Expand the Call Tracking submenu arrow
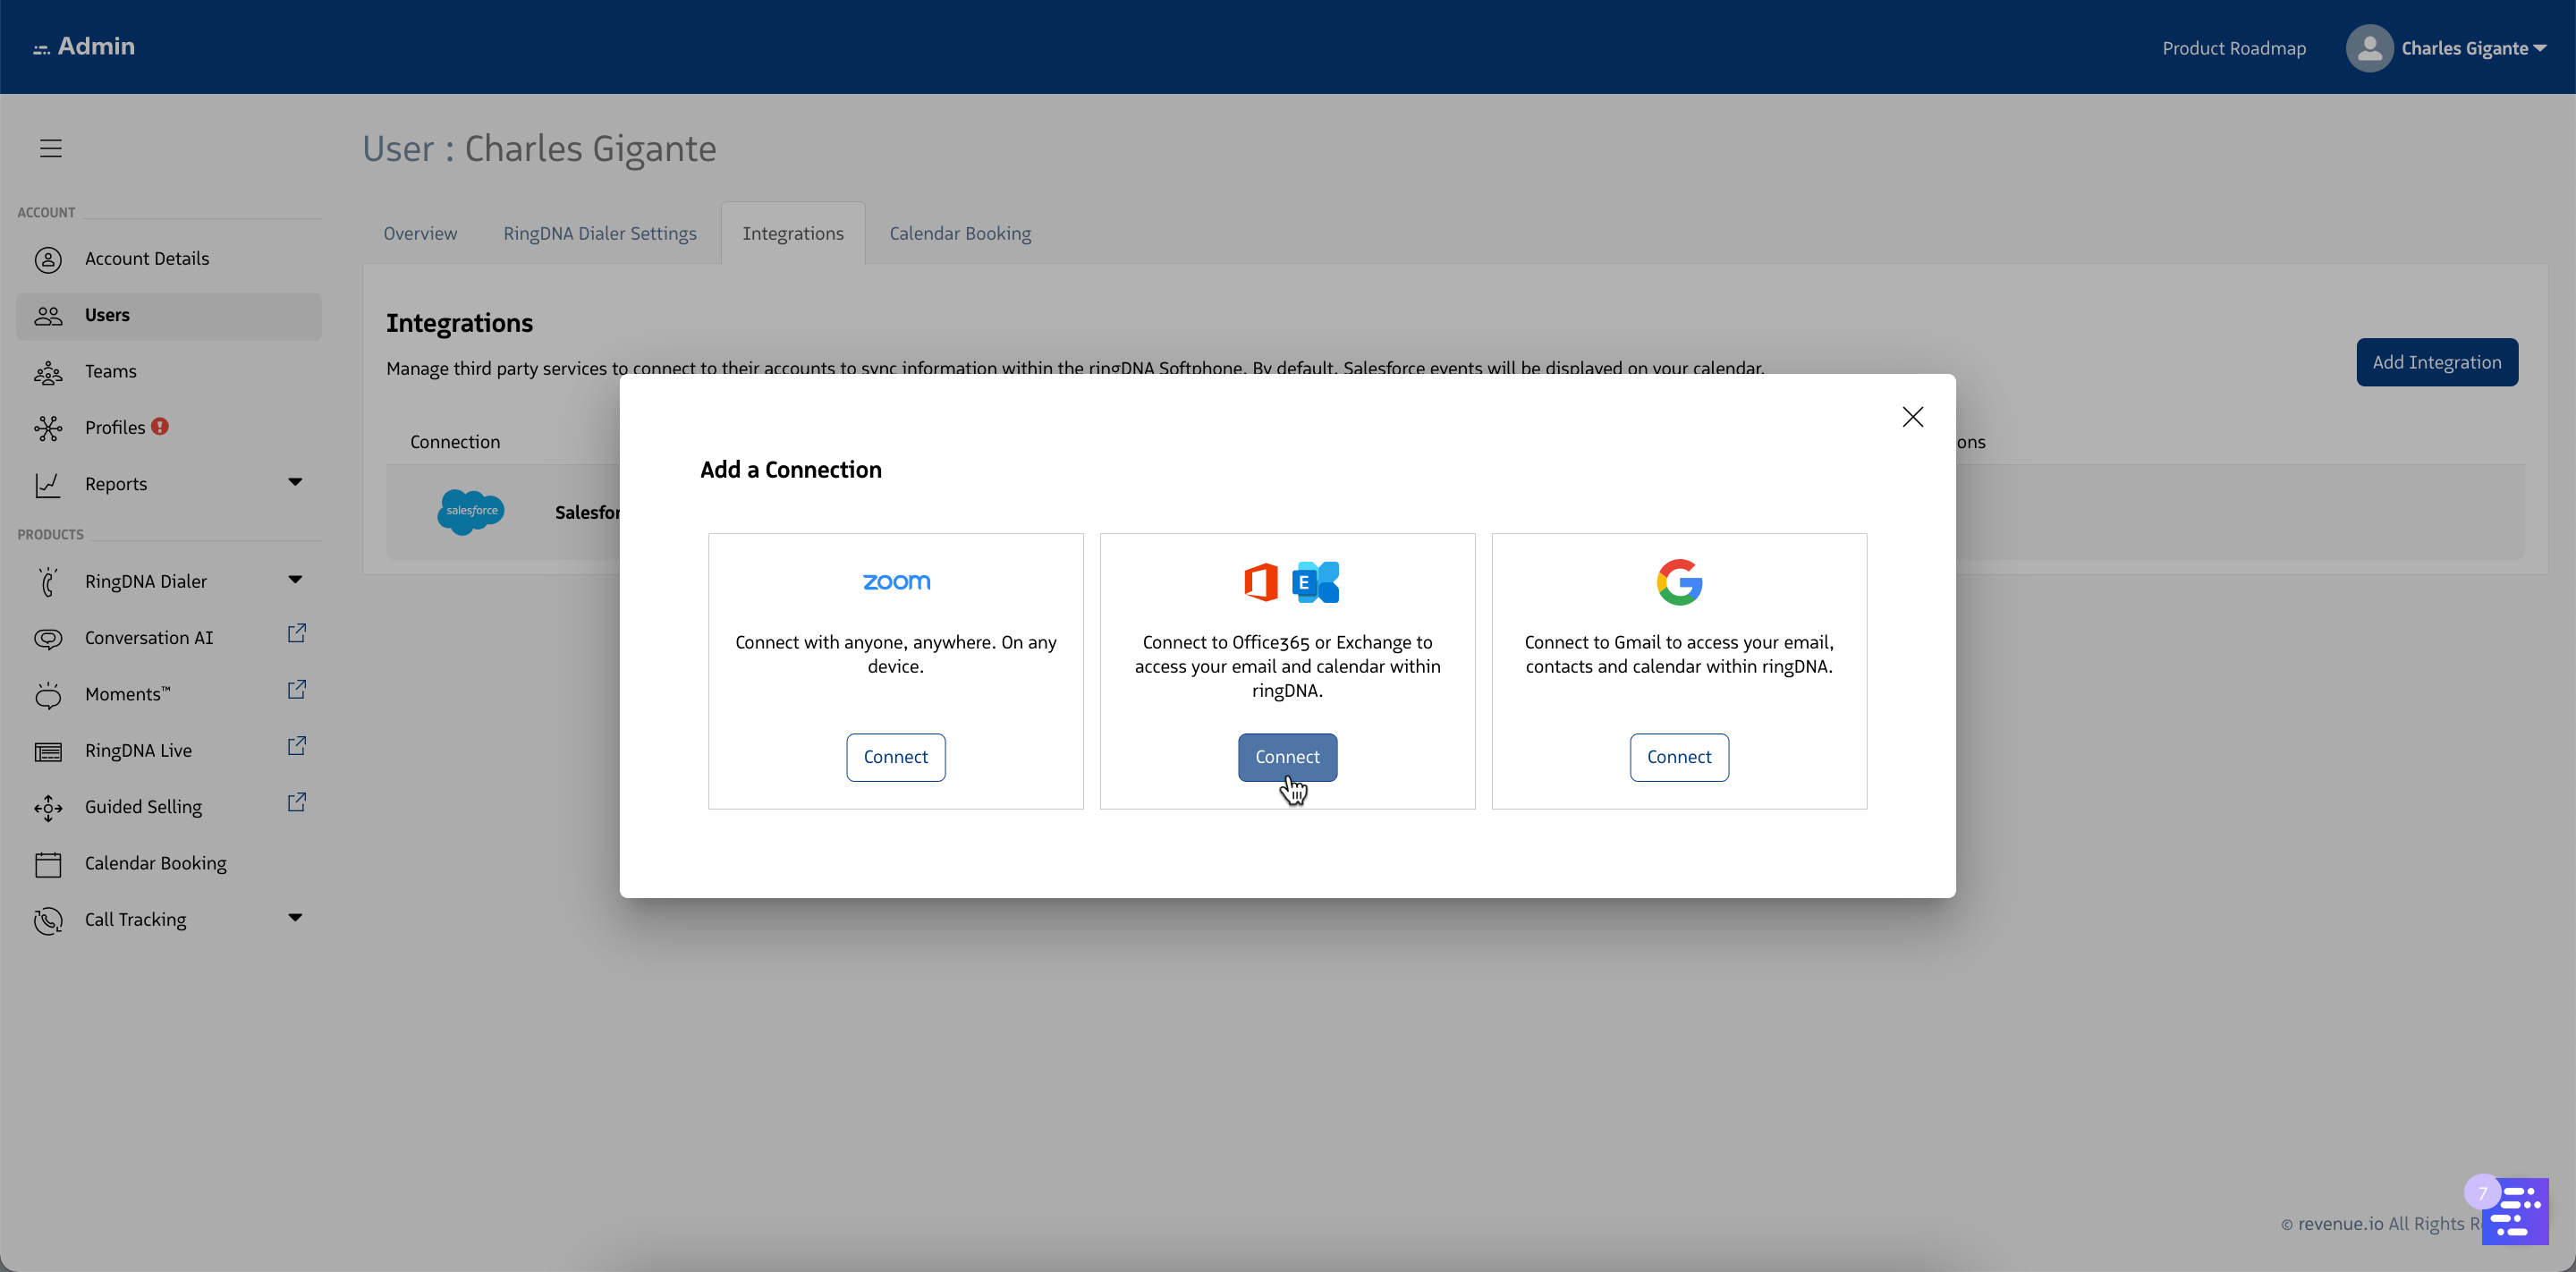Viewport: 2576px width, 1272px height. click(295, 918)
